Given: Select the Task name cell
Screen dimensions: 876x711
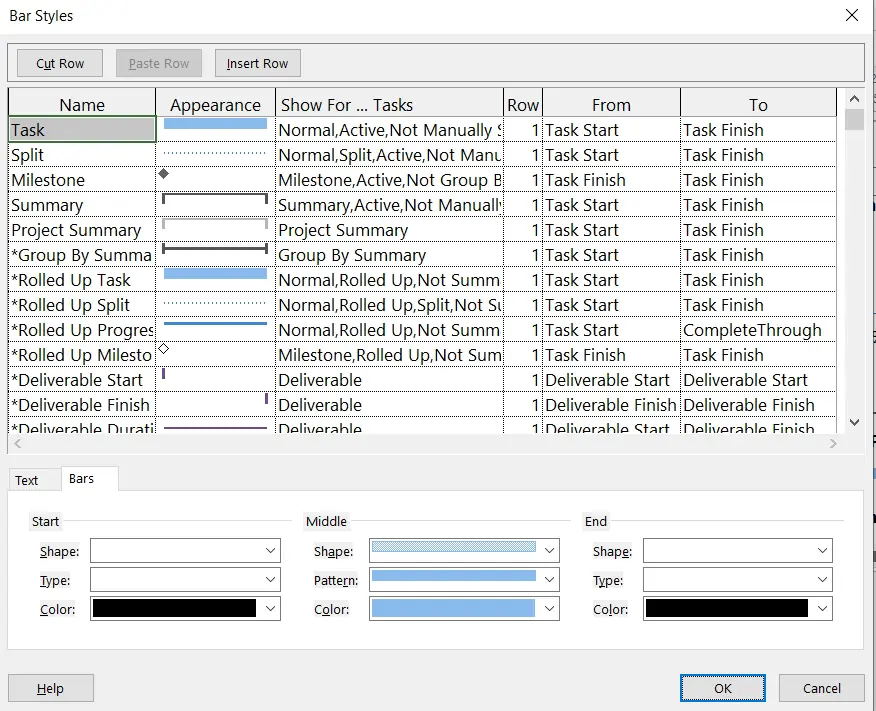Looking at the screenshot, I should click(82, 130).
